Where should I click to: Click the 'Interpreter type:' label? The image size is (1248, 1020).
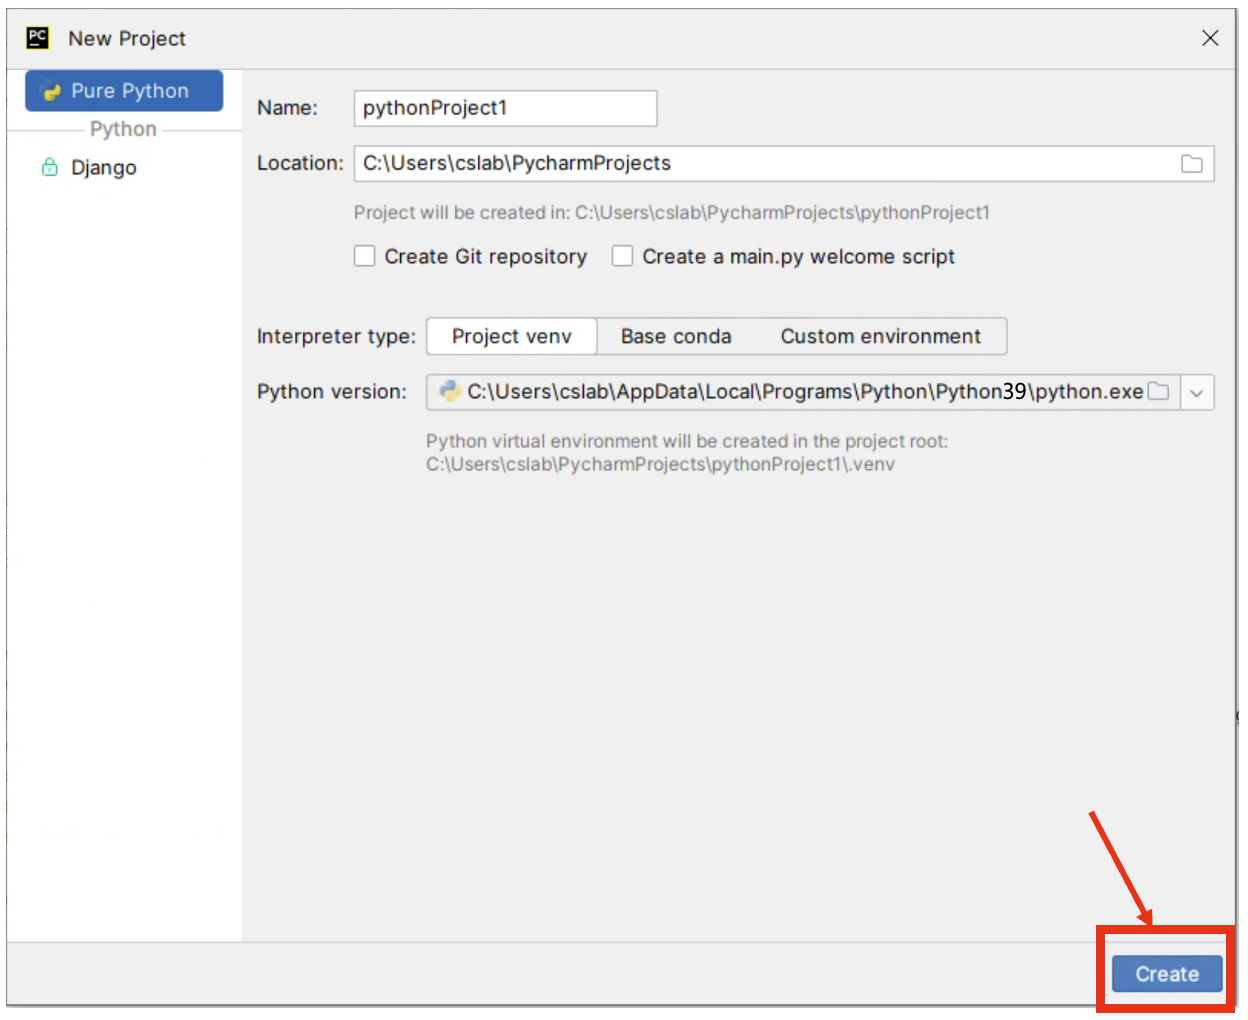(336, 336)
